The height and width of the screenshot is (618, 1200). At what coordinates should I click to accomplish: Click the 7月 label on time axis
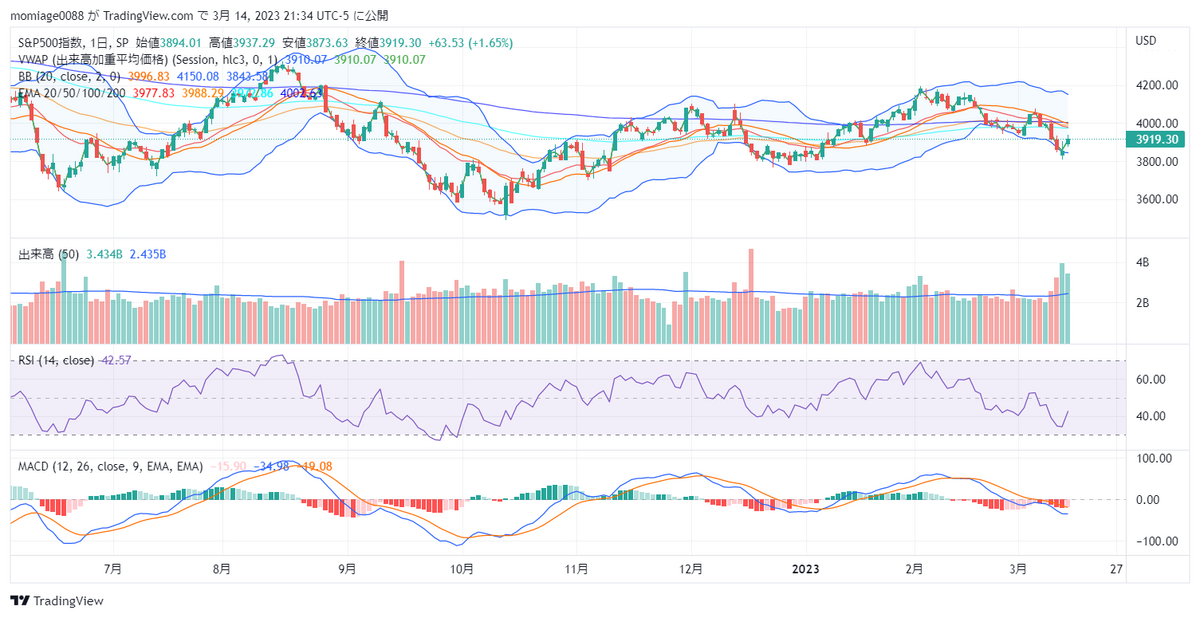(x=113, y=568)
